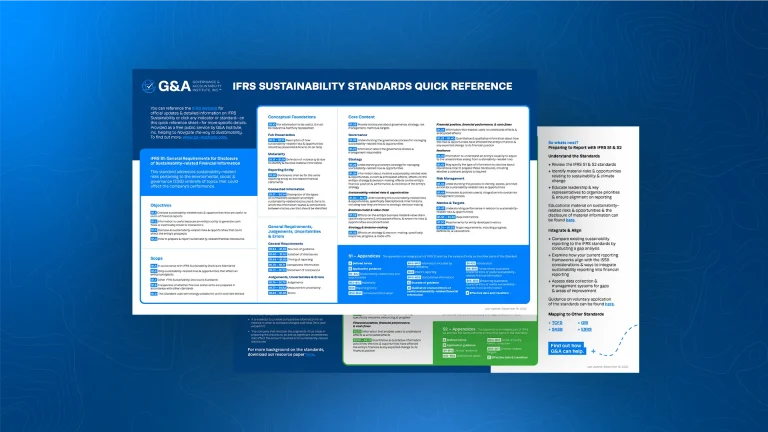The height and width of the screenshot is (432, 768).
Task: Click the IFRS S1 General Requirements blue banner
Action: click(x=190, y=158)
